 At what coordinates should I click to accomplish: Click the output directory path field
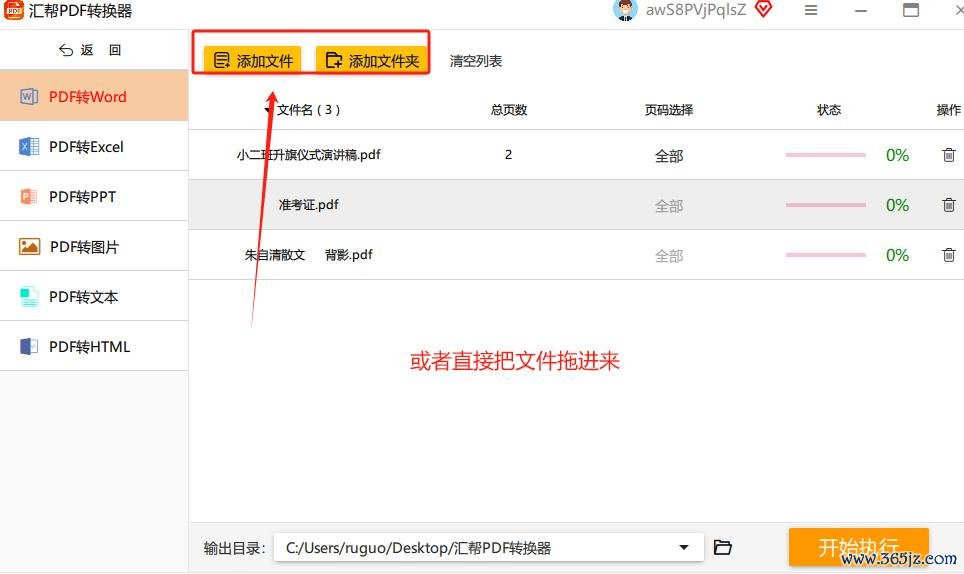point(489,547)
